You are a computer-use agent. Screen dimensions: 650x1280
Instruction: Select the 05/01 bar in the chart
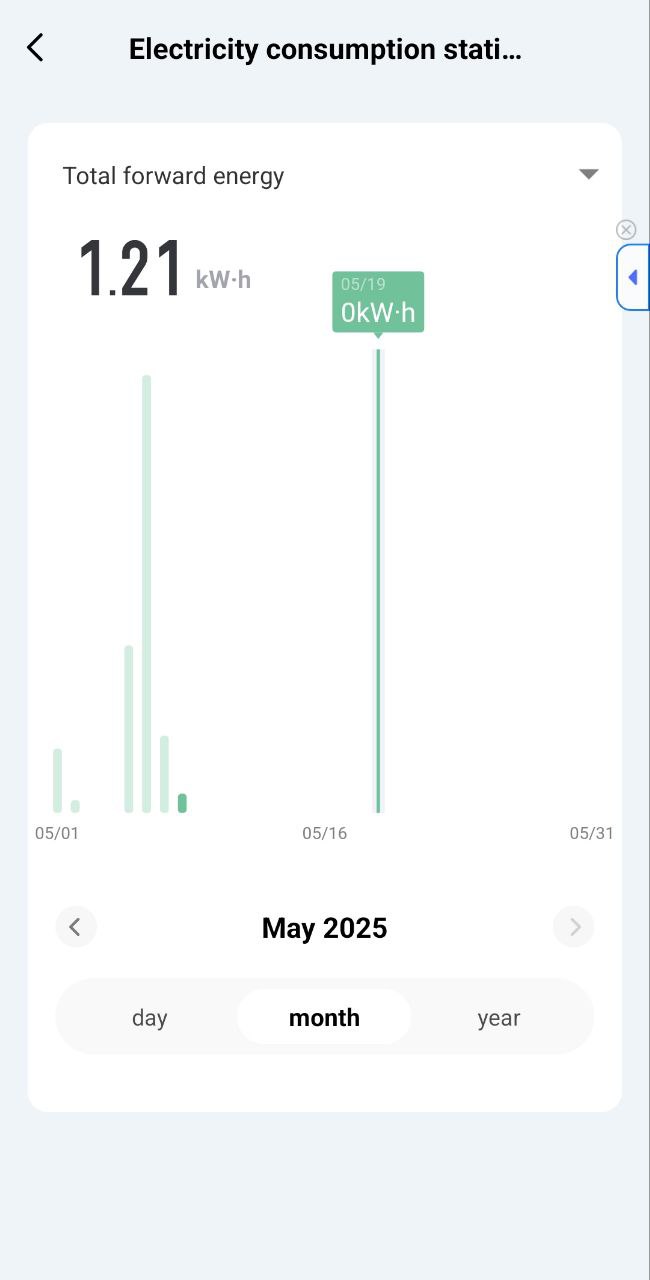pos(58,780)
